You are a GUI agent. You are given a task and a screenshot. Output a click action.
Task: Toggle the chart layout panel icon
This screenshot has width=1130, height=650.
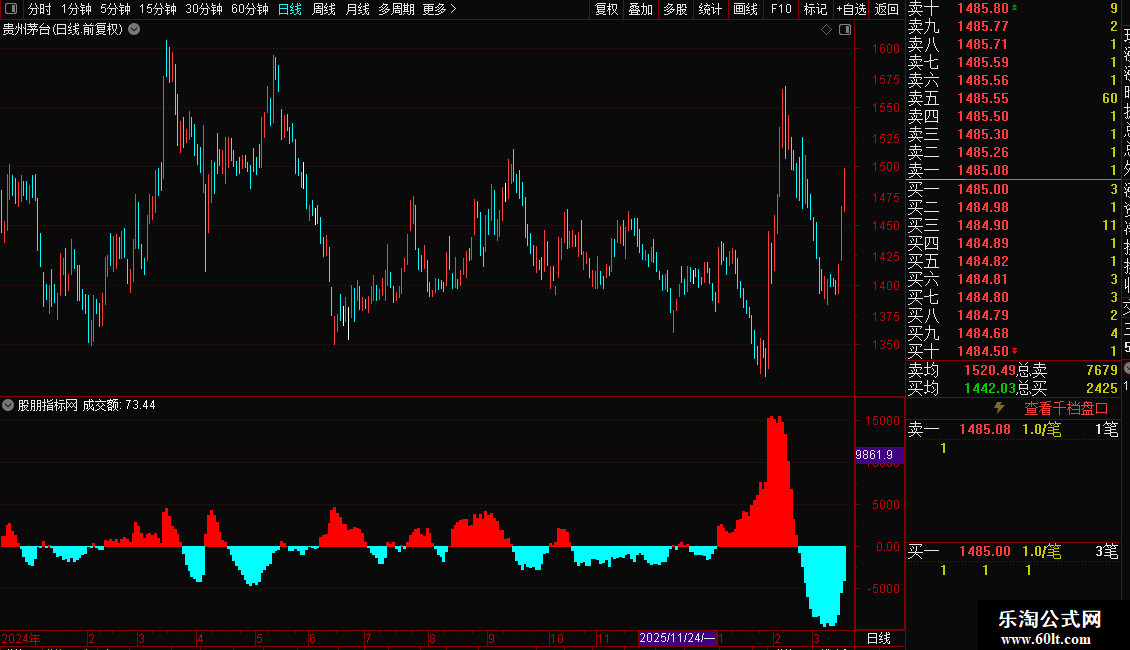click(845, 30)
